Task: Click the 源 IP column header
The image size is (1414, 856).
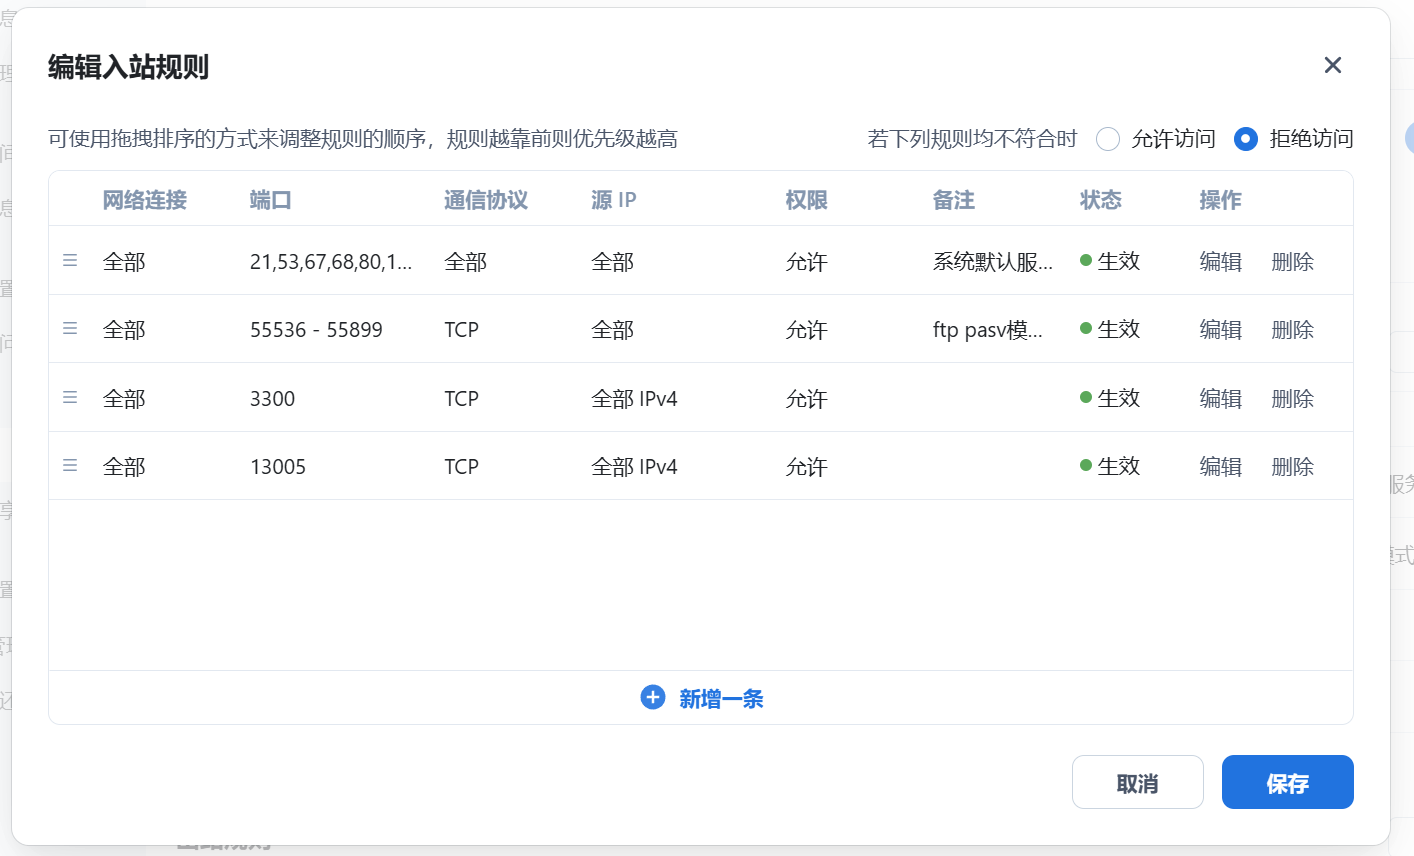Action: (x=614, y=200)
